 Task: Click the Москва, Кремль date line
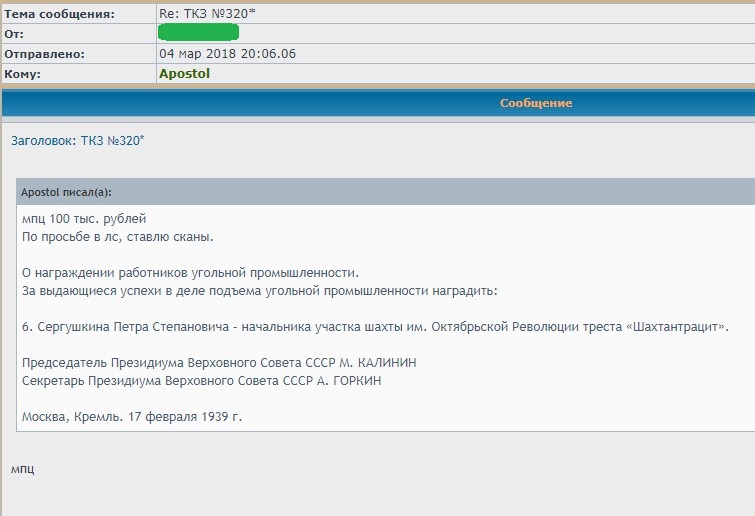pyautogui.click(x=131, y=417)
